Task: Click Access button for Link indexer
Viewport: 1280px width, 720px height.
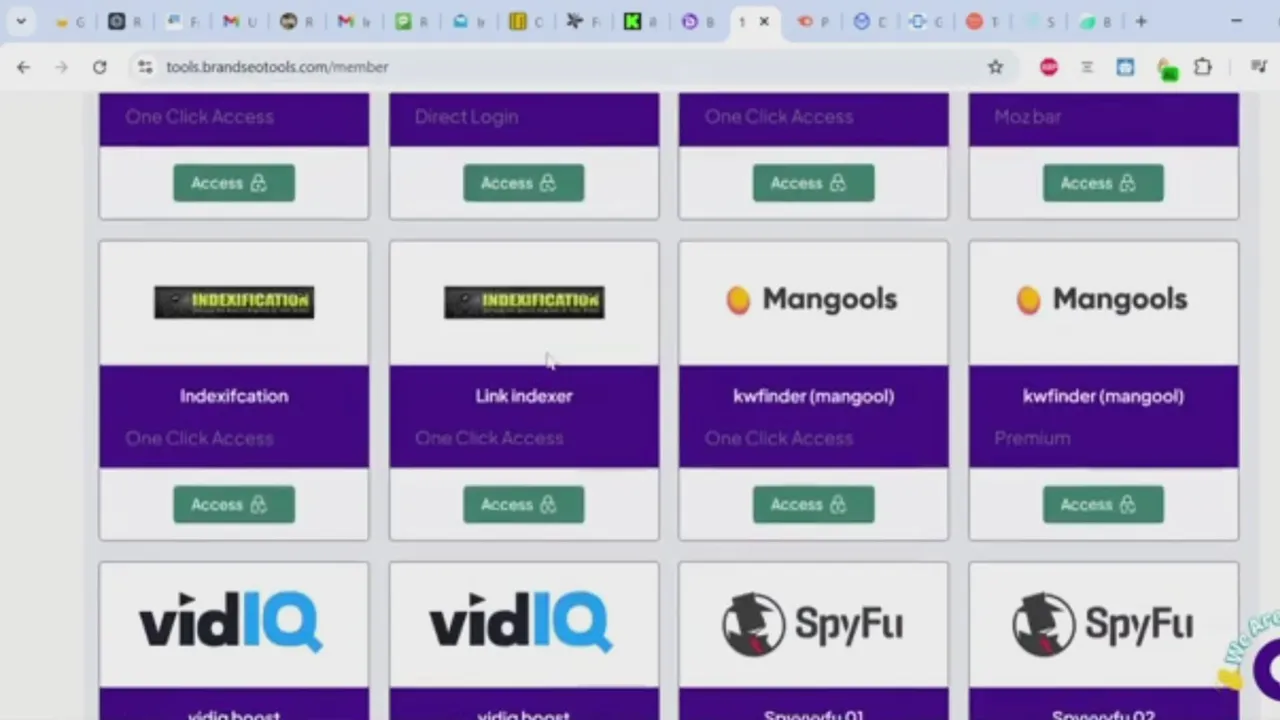Action: click(523, 504)
